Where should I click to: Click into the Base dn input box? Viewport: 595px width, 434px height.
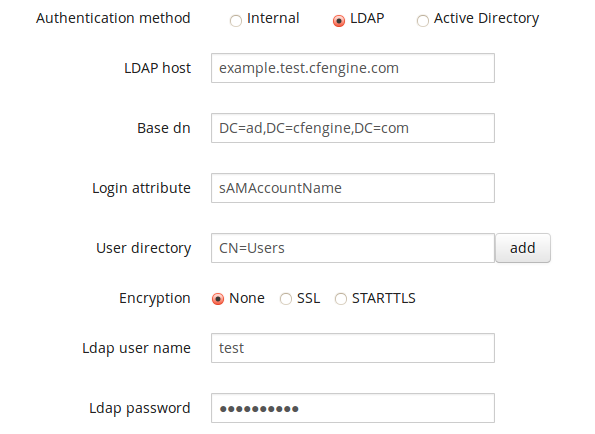tap(353, 128)
